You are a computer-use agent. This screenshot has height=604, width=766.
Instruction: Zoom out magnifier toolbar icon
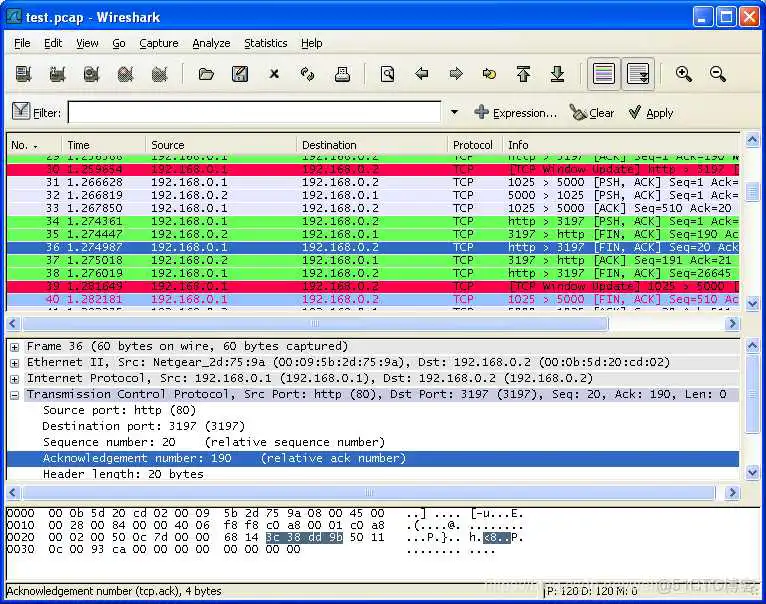pyautogui.click(x=718, y=74)
